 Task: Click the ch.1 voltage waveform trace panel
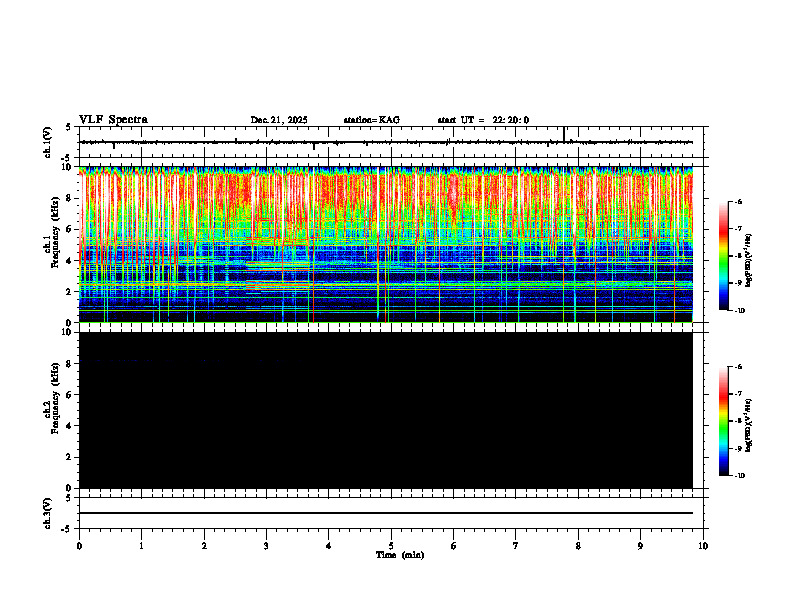click(393, 142)
